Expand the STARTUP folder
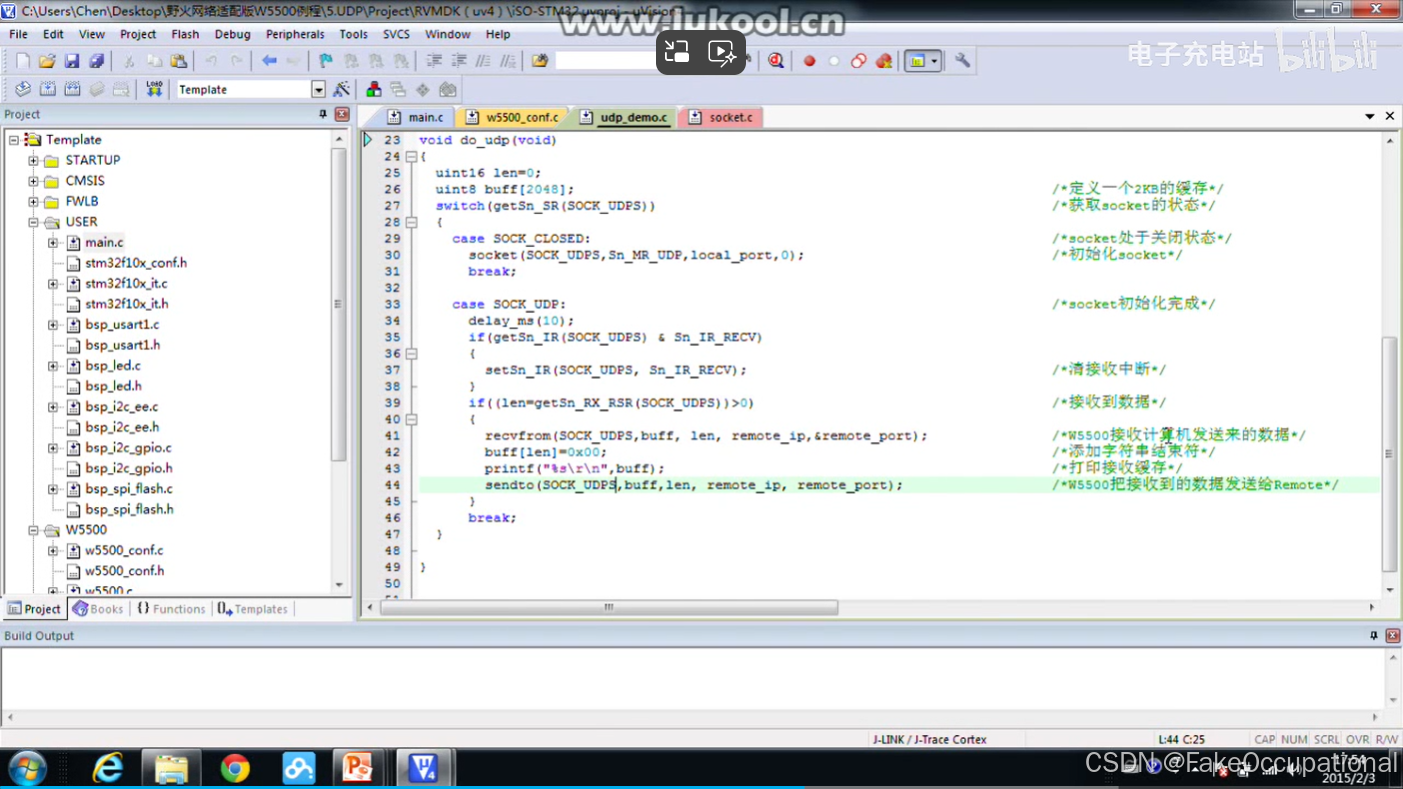Viewport: 1403px width, 789px height. tap(34, 161)
